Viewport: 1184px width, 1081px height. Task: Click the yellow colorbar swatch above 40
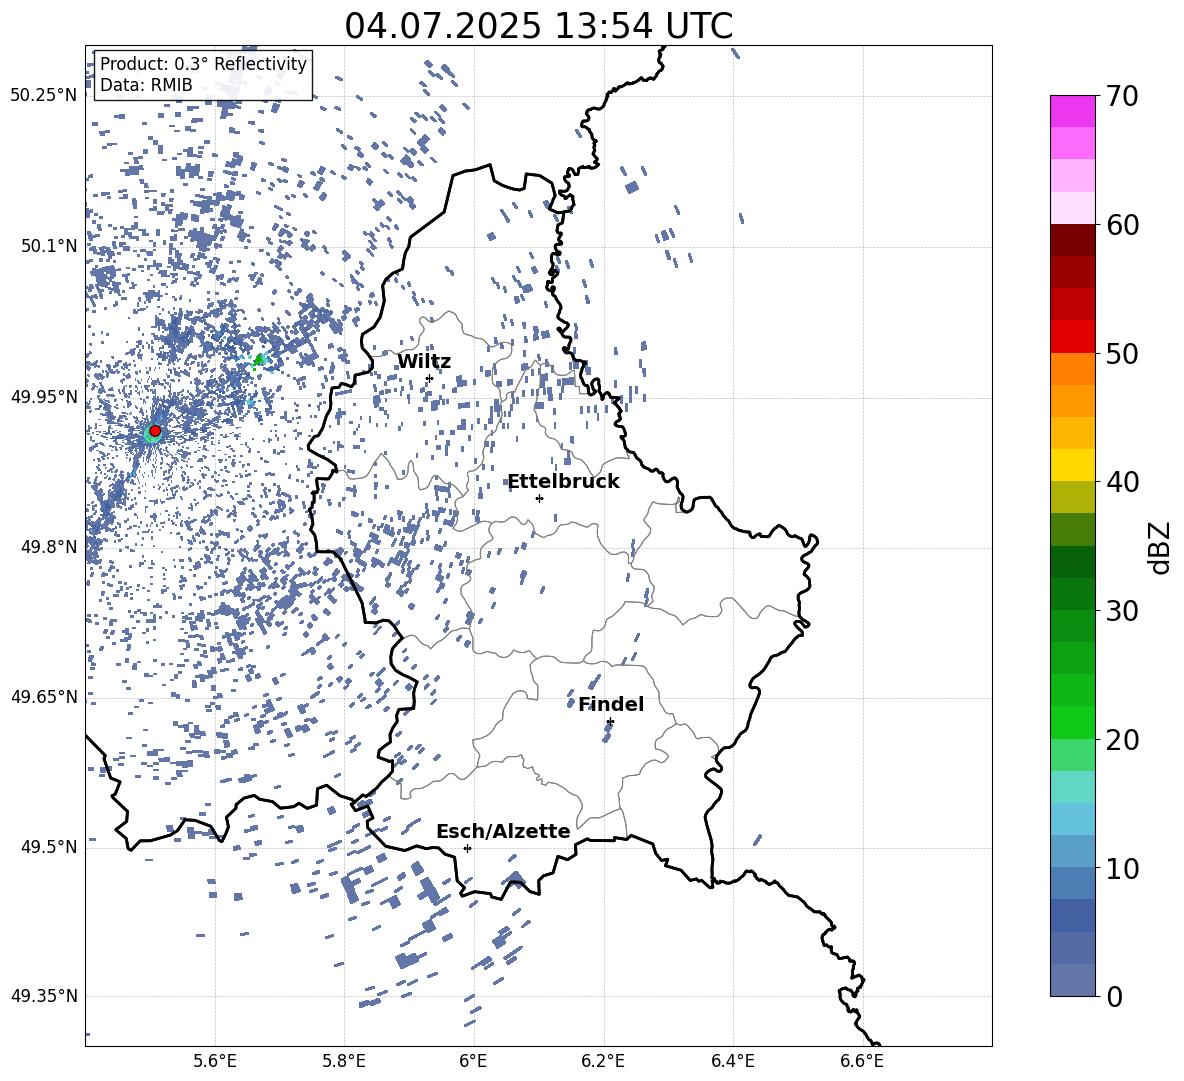(1072, 465)
